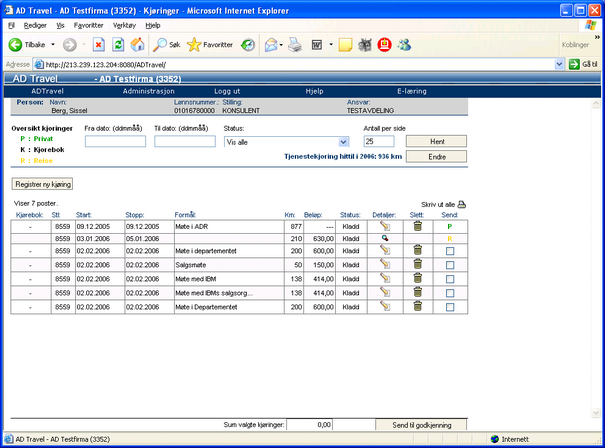
Task: Delete the Salgsmøte trip with the trash icon
Action: 418,267
